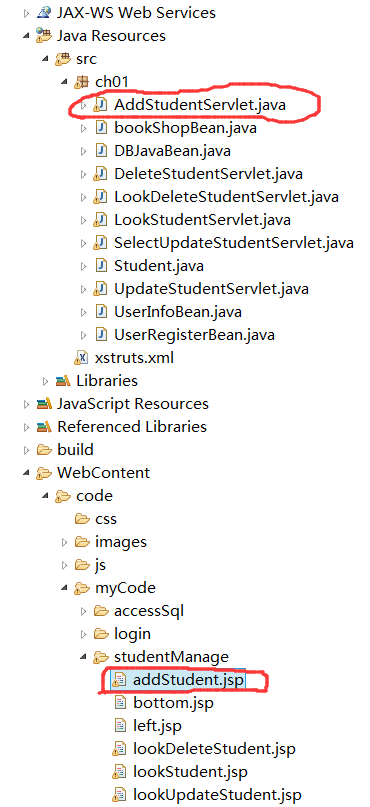Expand the build folder
Screen dimensions: 370x807
[27, 450]
